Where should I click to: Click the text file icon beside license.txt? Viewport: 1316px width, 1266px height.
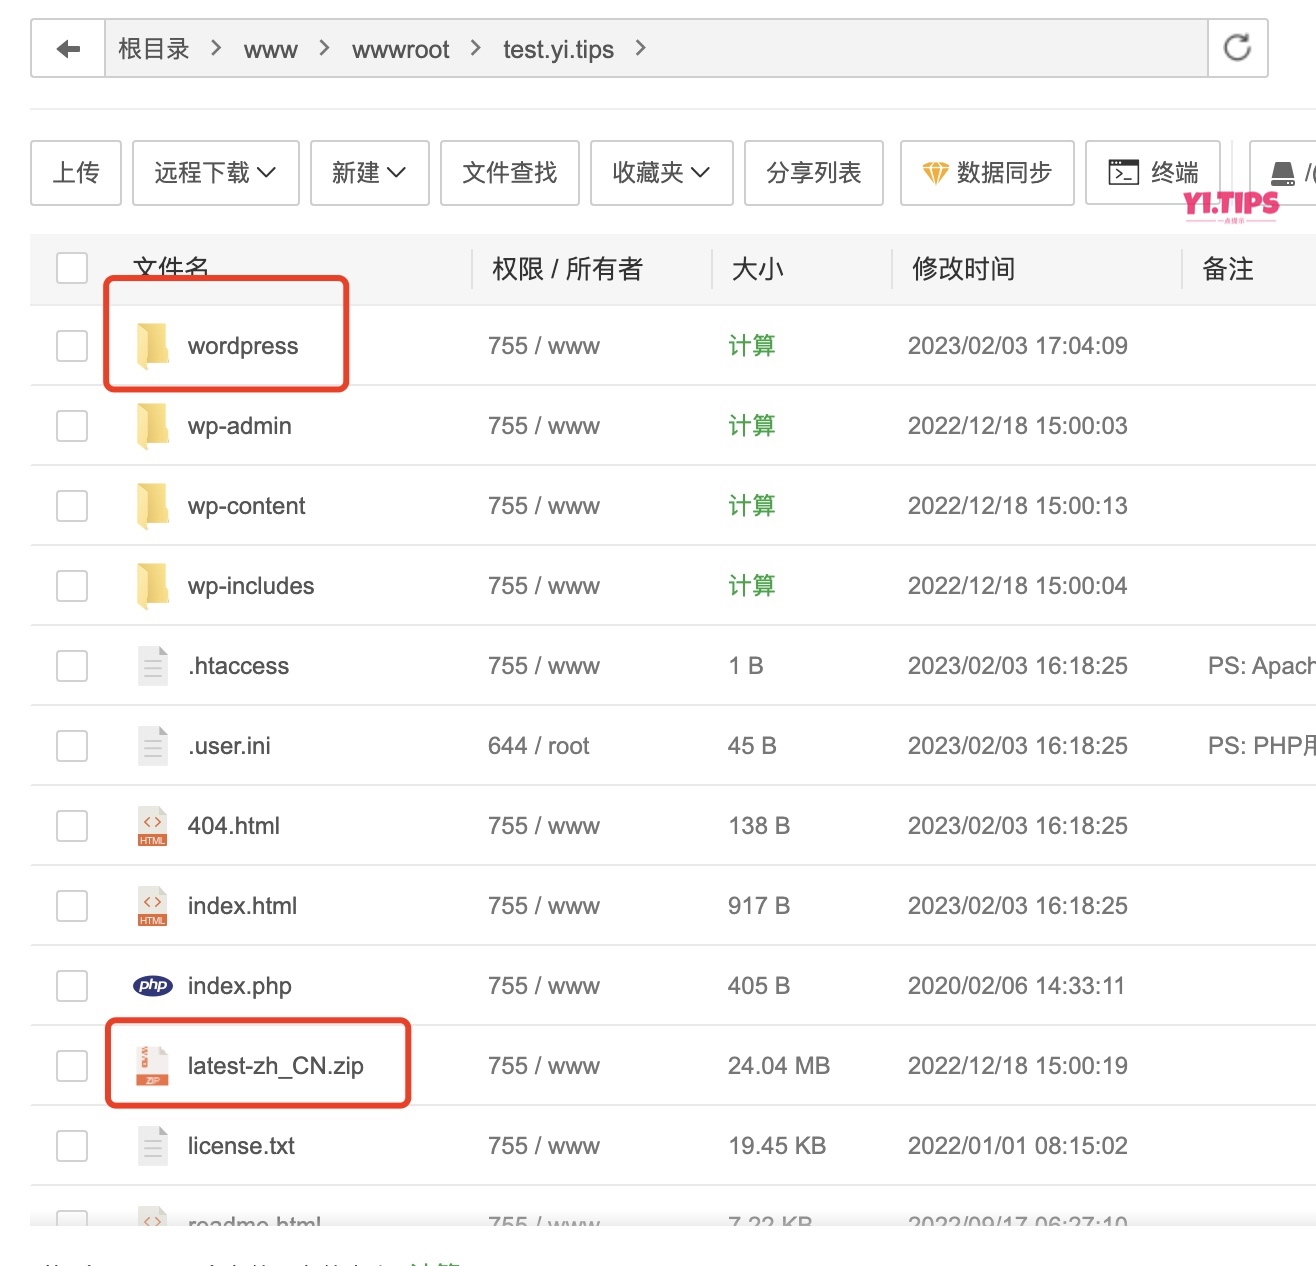[151, 1145]
